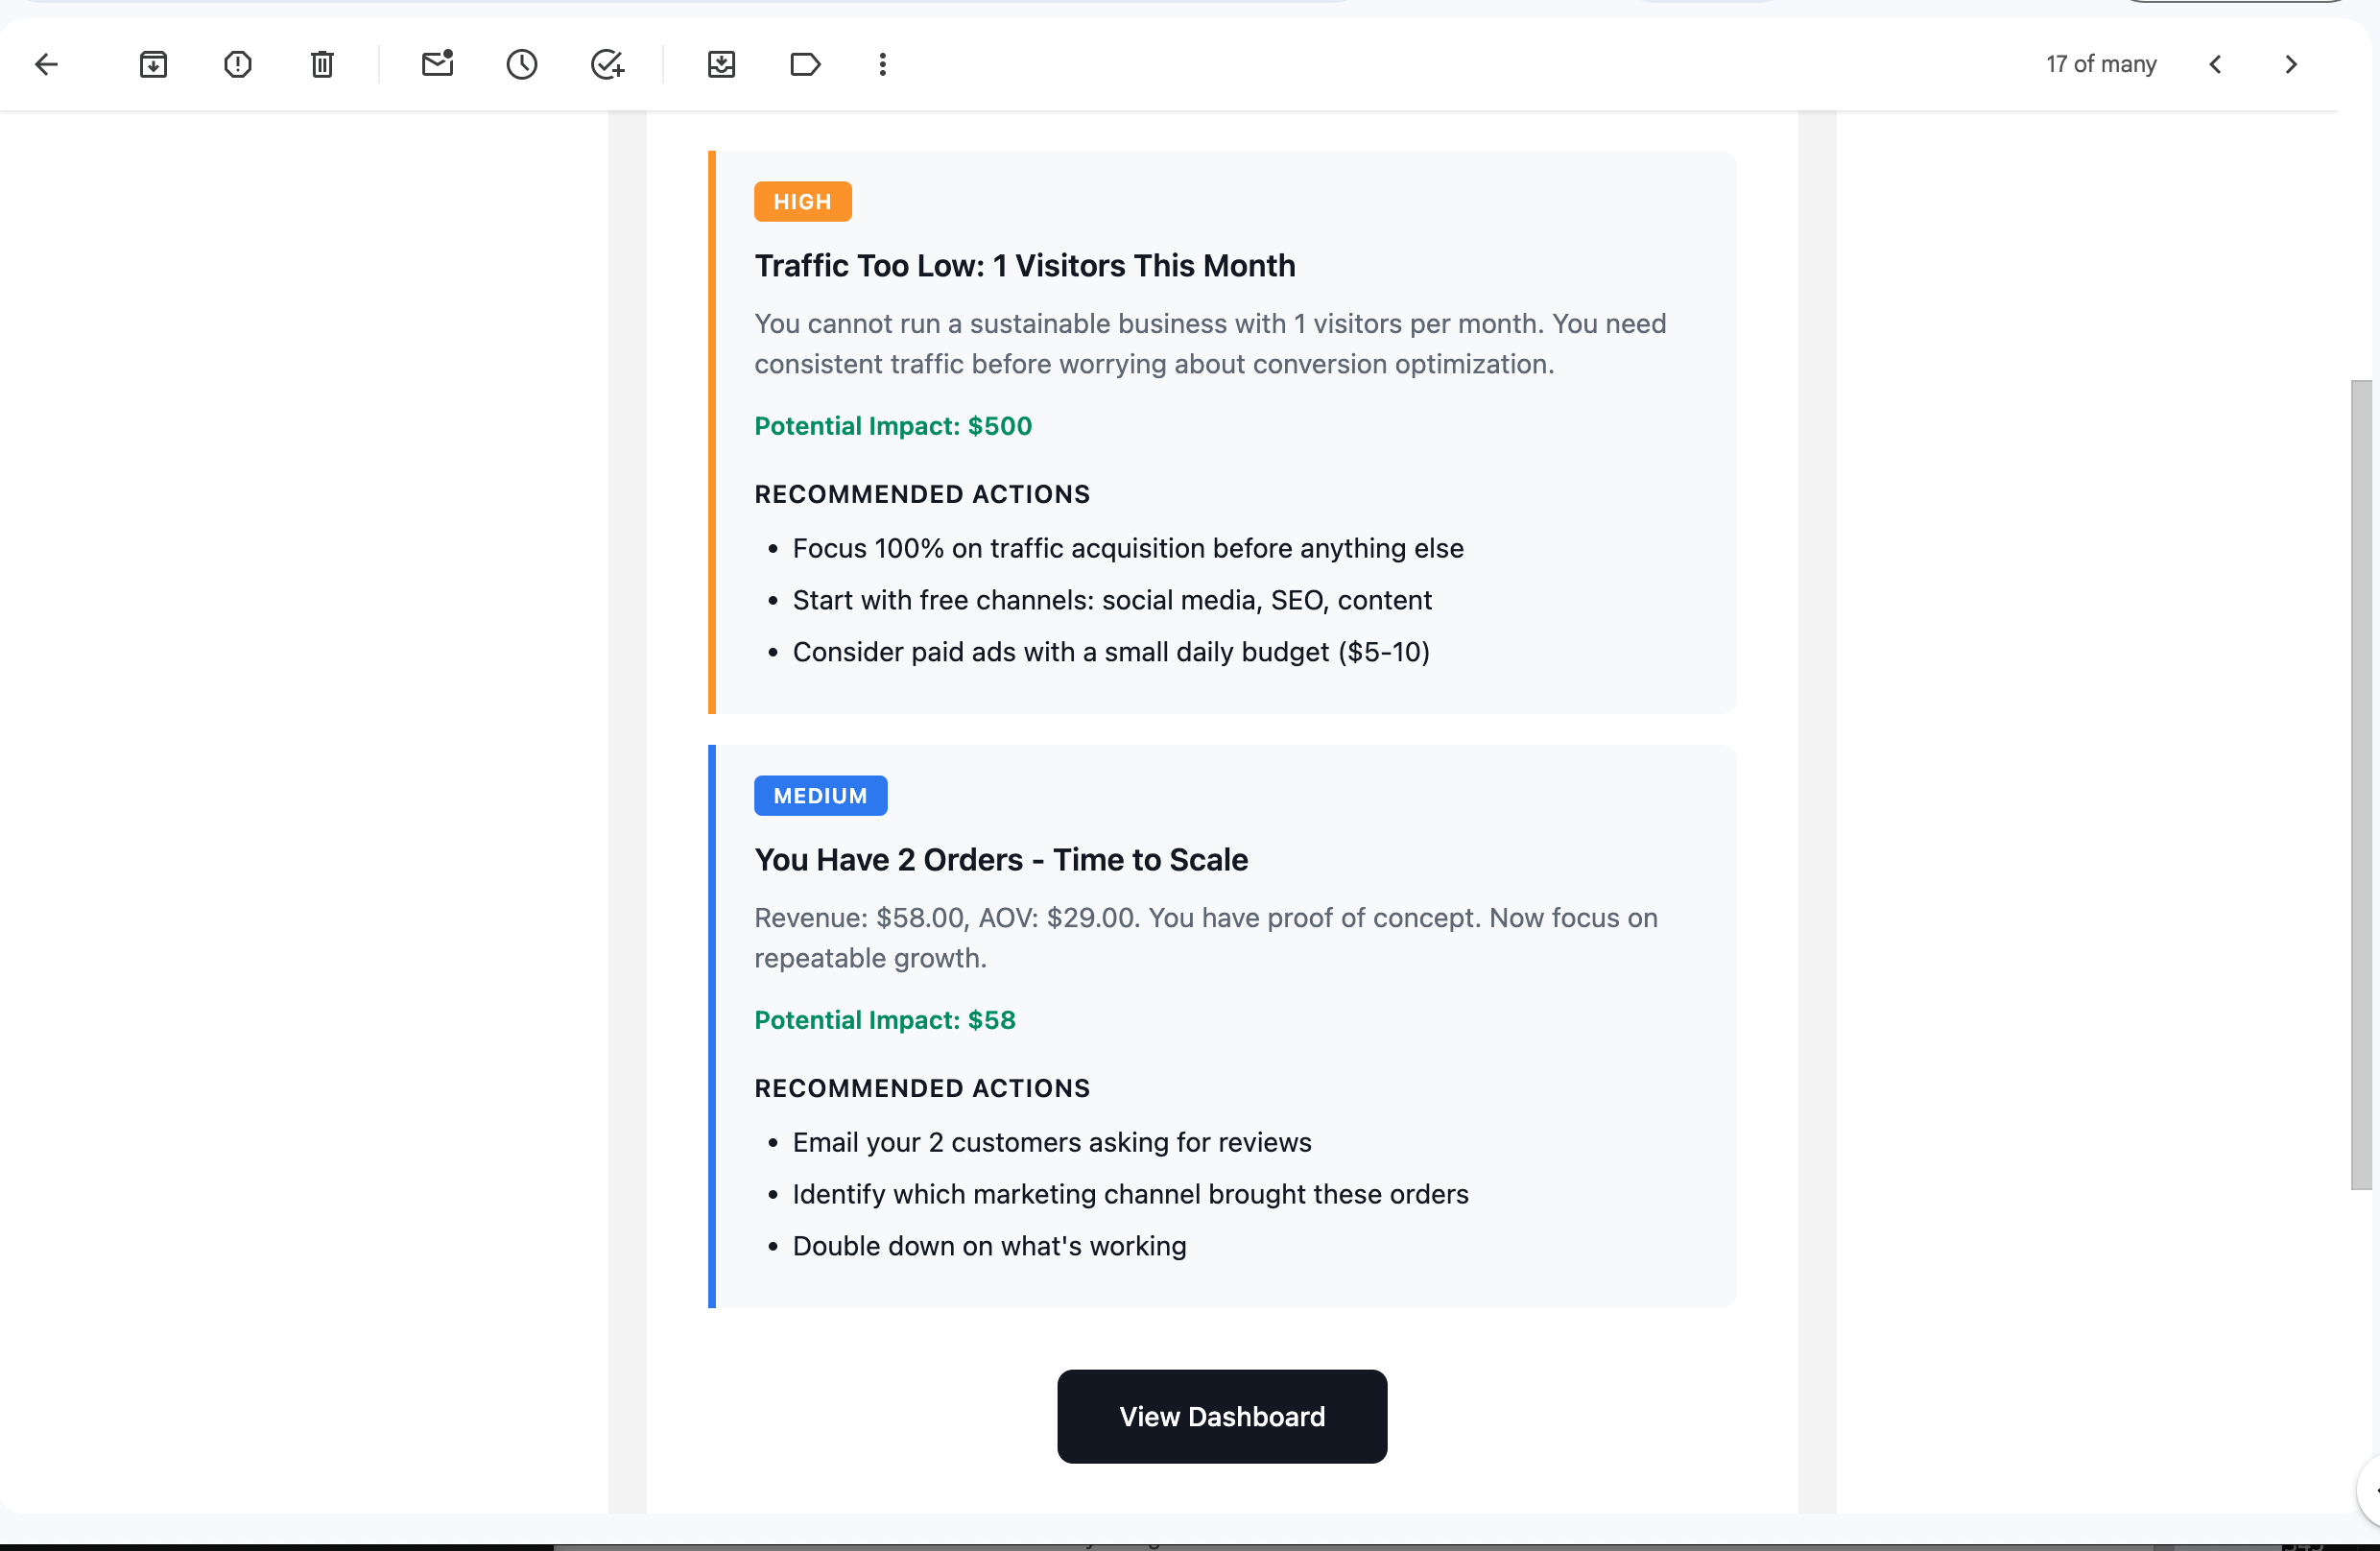Click the You Have 2 Orders heading
This screenshot has width=2380, height=1551.
(x=1000, y=859)
